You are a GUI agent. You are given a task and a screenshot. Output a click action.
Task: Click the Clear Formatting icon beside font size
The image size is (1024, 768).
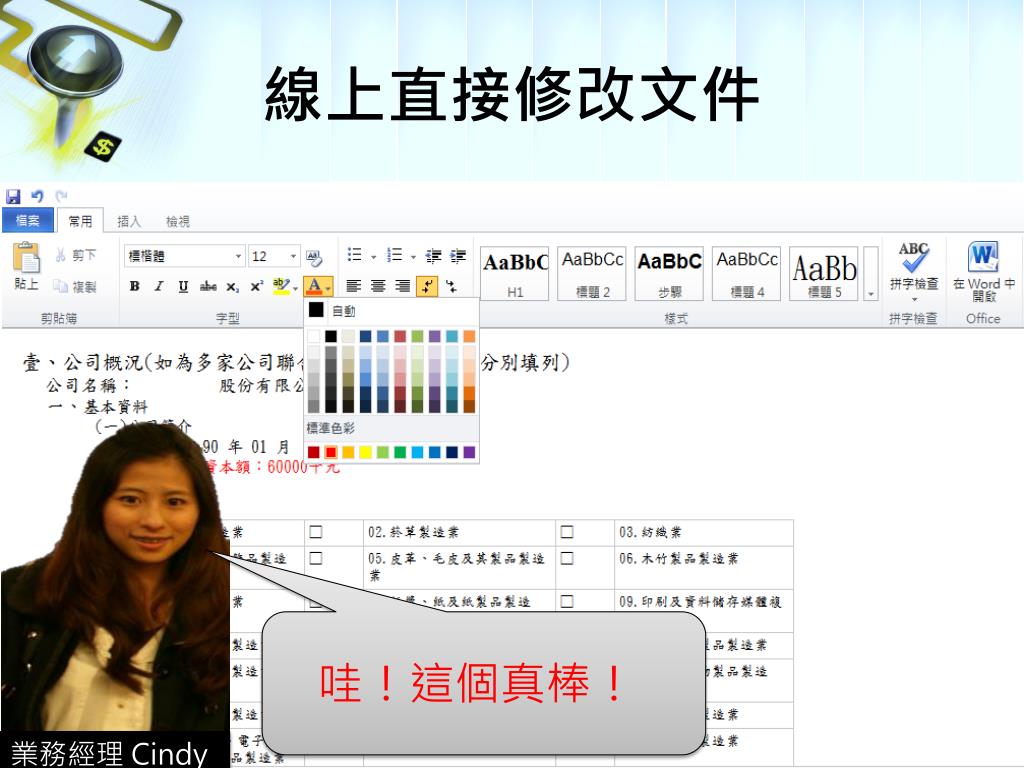click(x=314, y=257)
